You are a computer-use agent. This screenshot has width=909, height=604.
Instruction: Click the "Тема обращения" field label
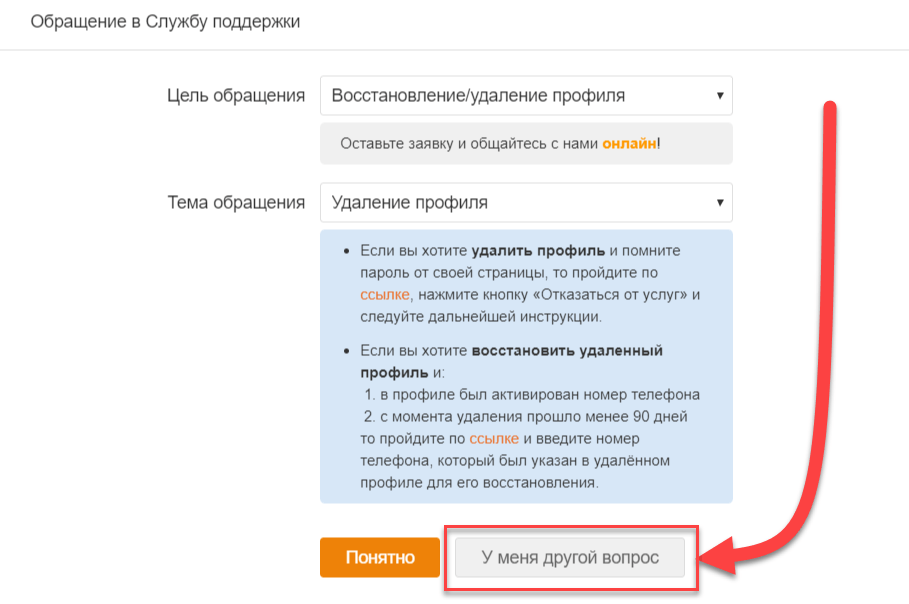coord(235,202)
